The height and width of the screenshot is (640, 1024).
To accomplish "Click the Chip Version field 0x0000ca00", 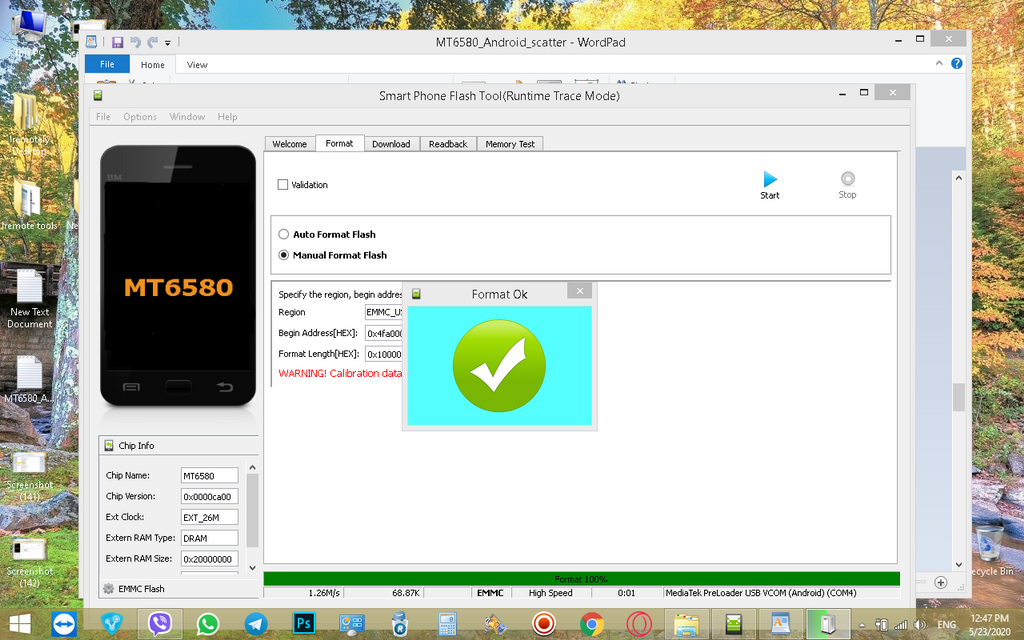I will point(210,496).
